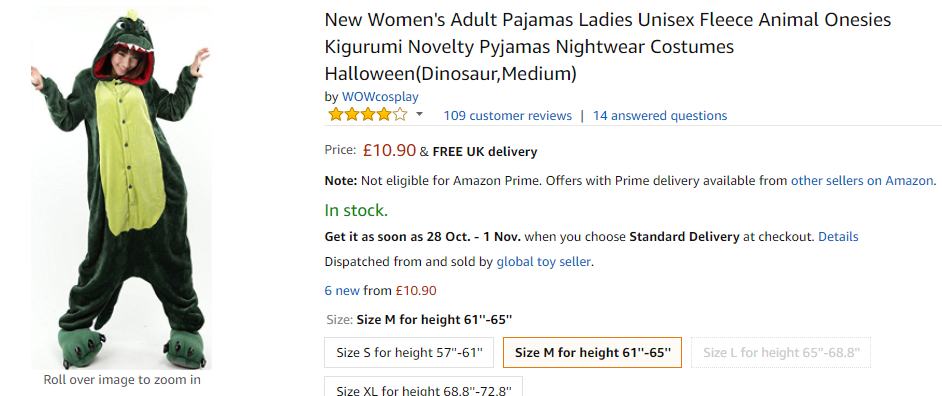Select Size M for height 61''-65''
942x396 pixels.
592,352
